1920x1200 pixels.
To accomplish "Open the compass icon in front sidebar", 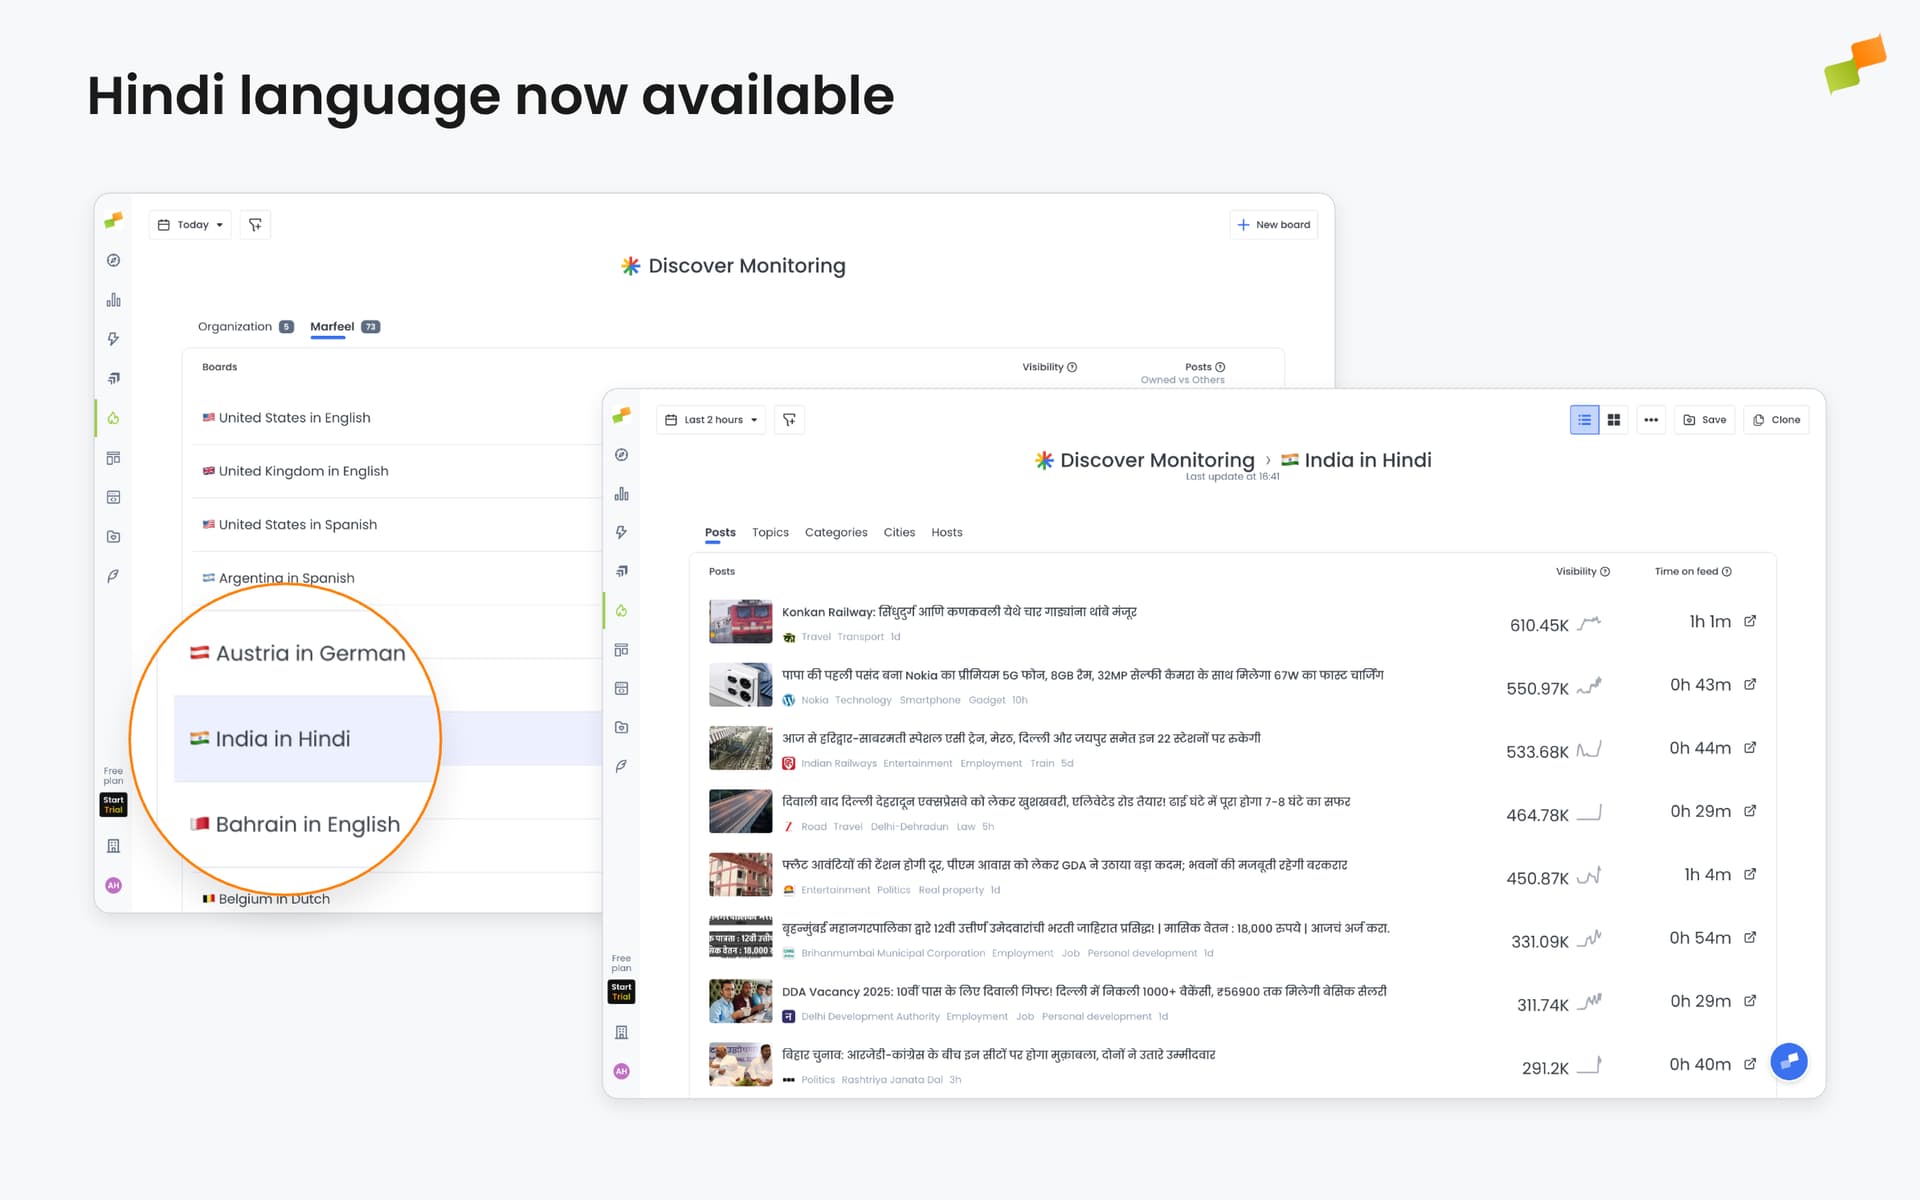I will pyautogui.click(x=621, y=455).
